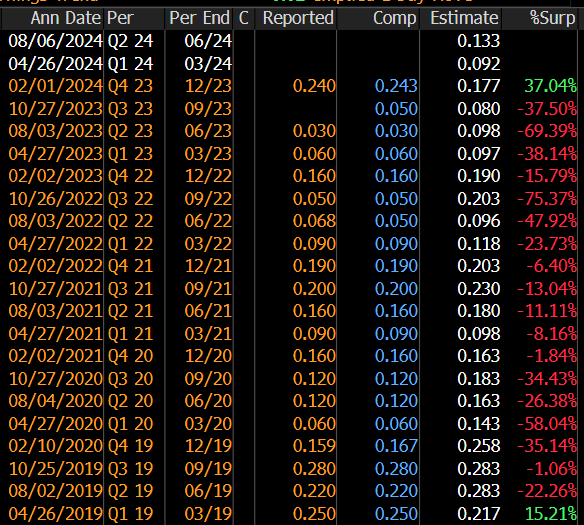Viewport: 584px width, 525px height.
Task: Click the -6.40% surprise value
Action: pos(552,266)
